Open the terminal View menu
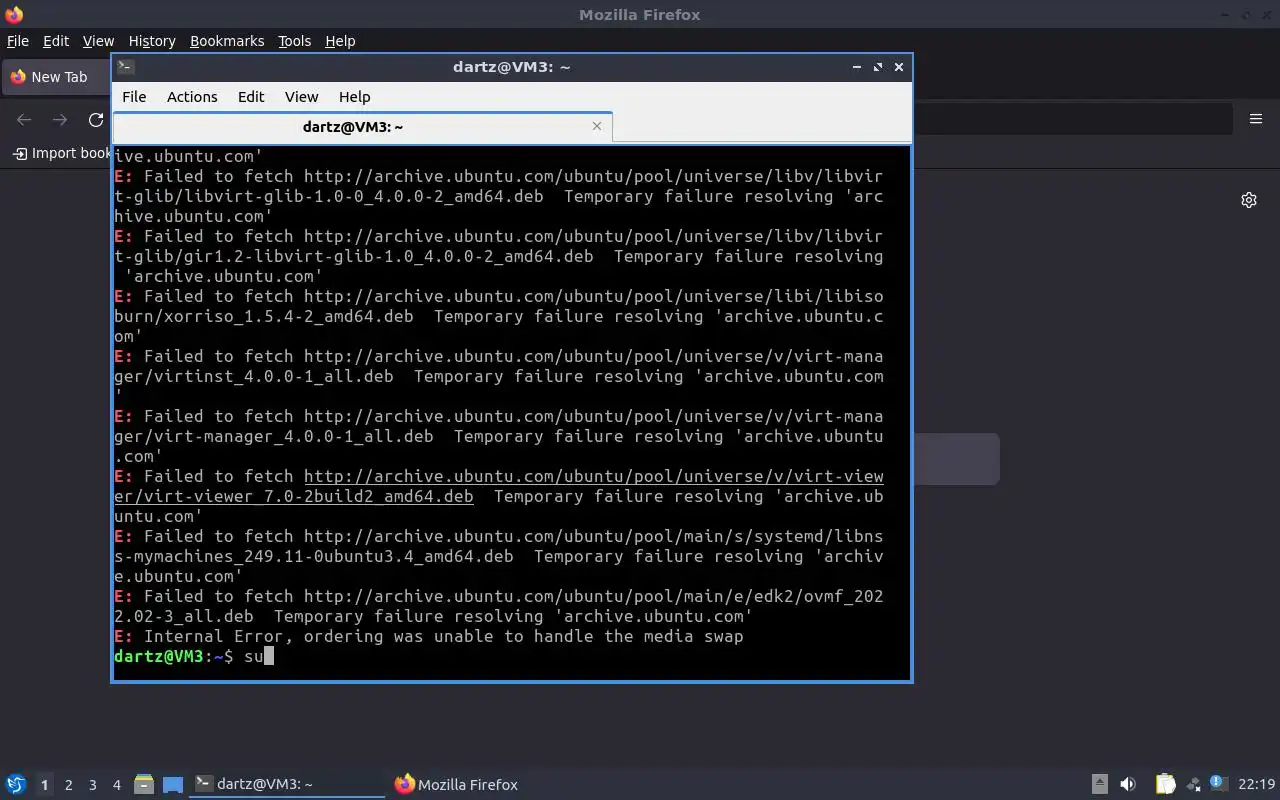Viewport: 1280px width, 800px height. pyautogui.click(x=301, y=97)
